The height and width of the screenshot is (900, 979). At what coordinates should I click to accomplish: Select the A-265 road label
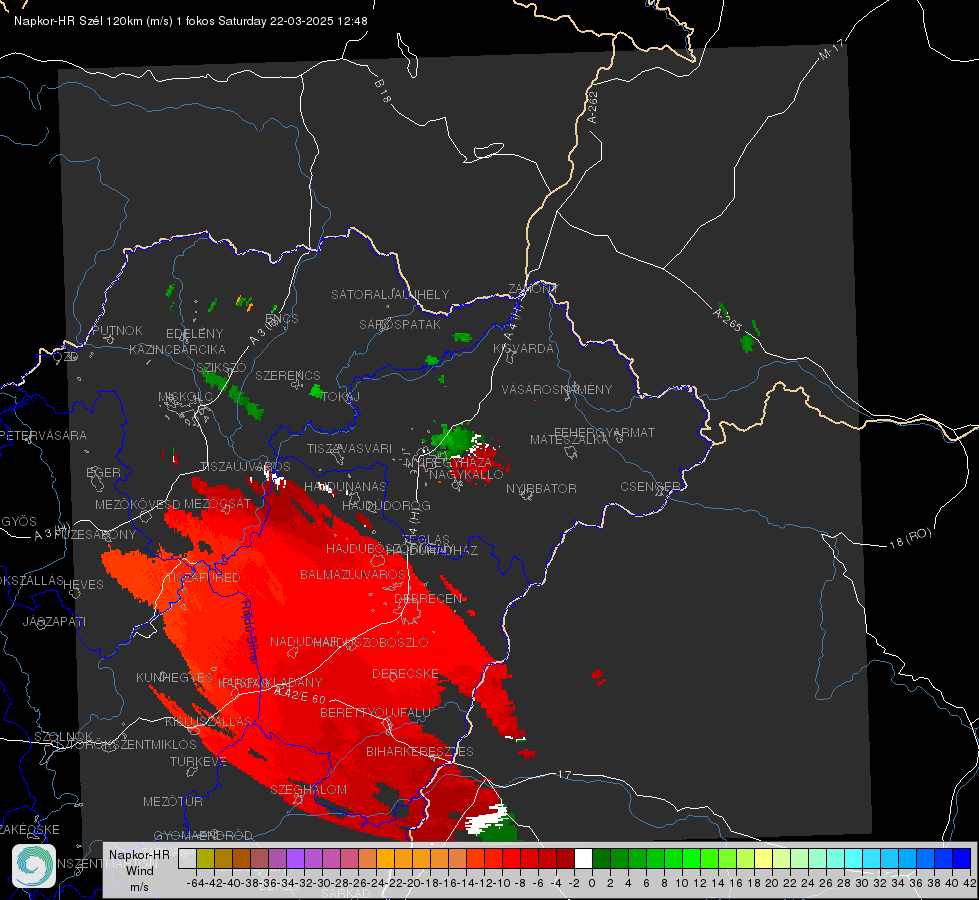[727, 319]
